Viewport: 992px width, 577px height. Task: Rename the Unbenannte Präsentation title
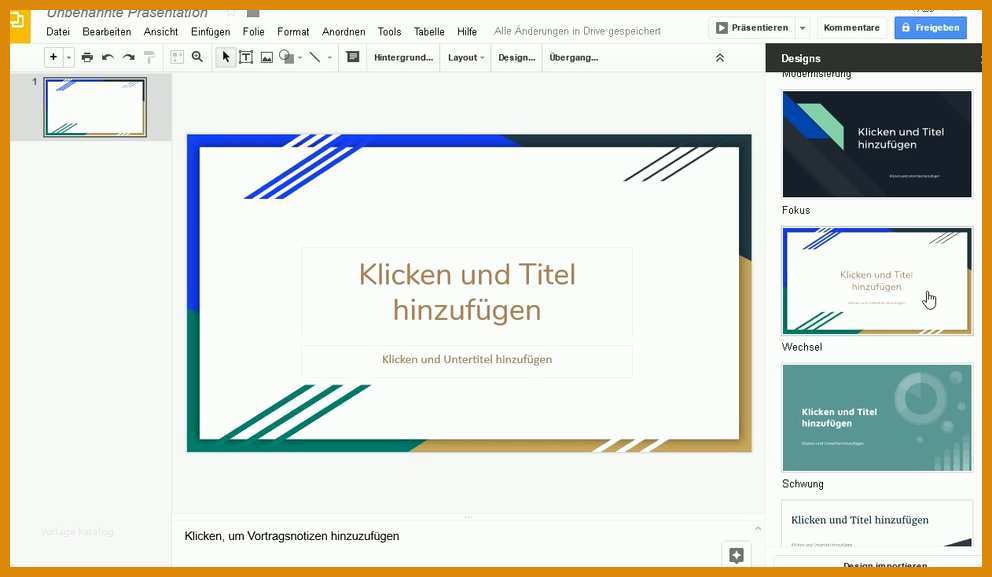click(x=127, y=13)
